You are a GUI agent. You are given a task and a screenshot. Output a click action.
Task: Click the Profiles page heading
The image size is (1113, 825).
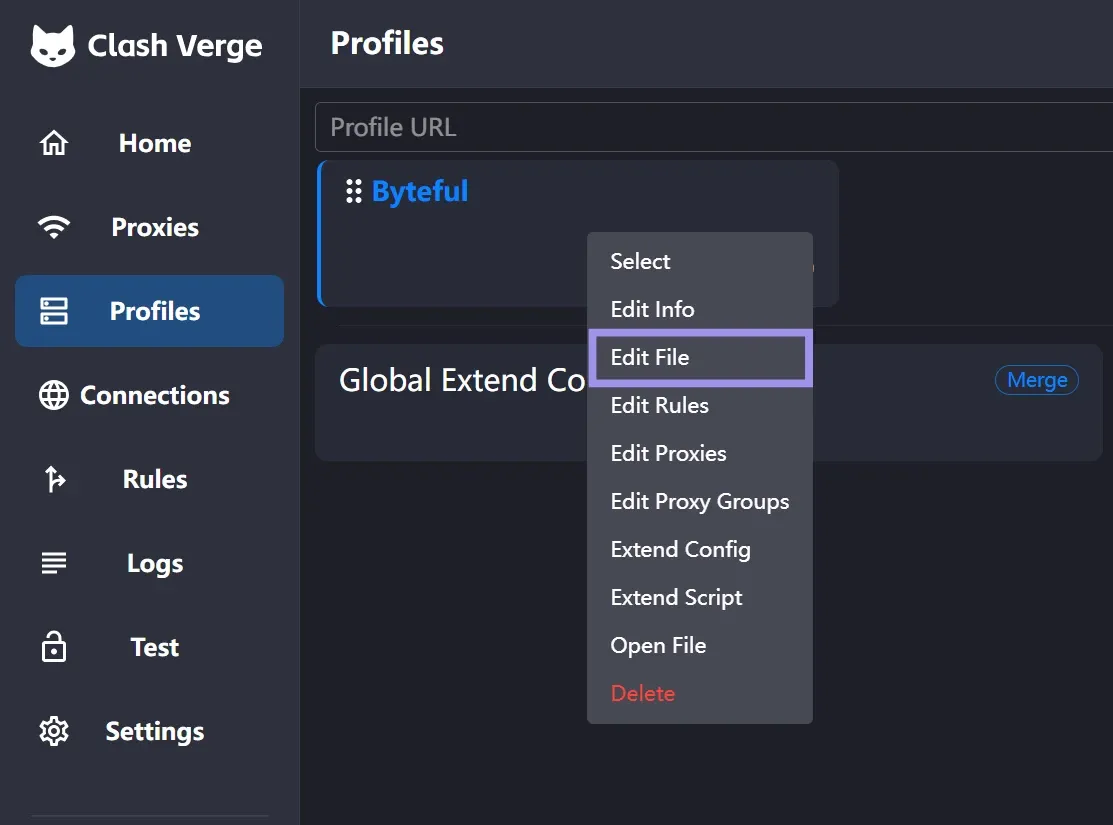[x=387, y=43]
